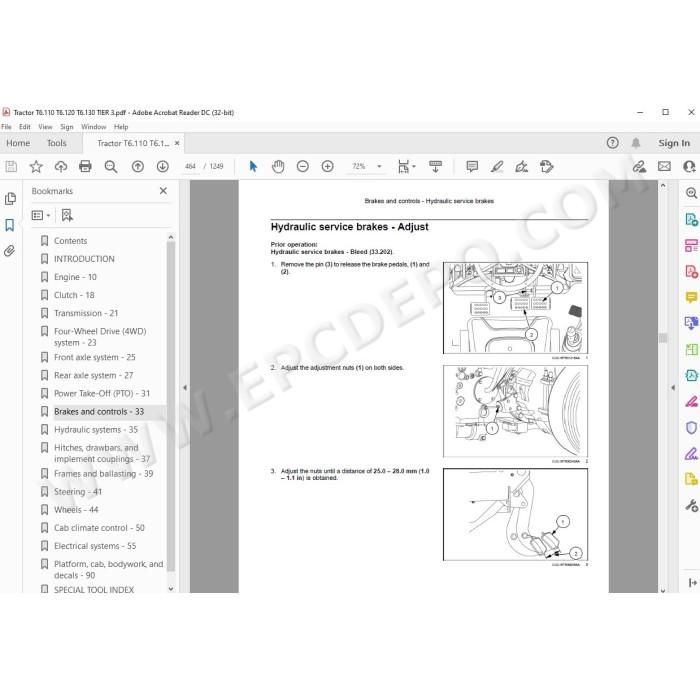Image resolution: width=700 pixels, height=700 pixels.
Task: Click the scrolling mode keyboard icon
Action: [x=435, y=167]
